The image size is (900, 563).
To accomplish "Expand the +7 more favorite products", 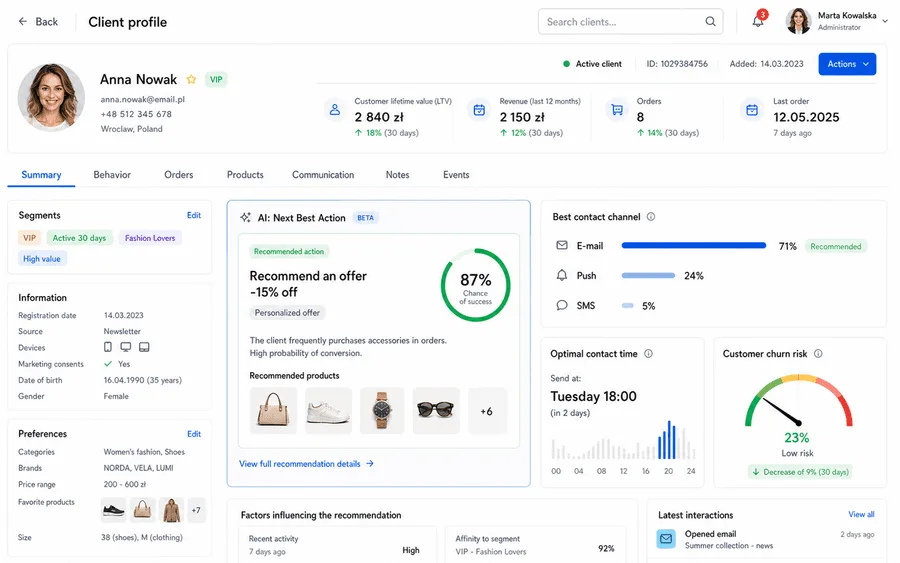I will point(196,510).
